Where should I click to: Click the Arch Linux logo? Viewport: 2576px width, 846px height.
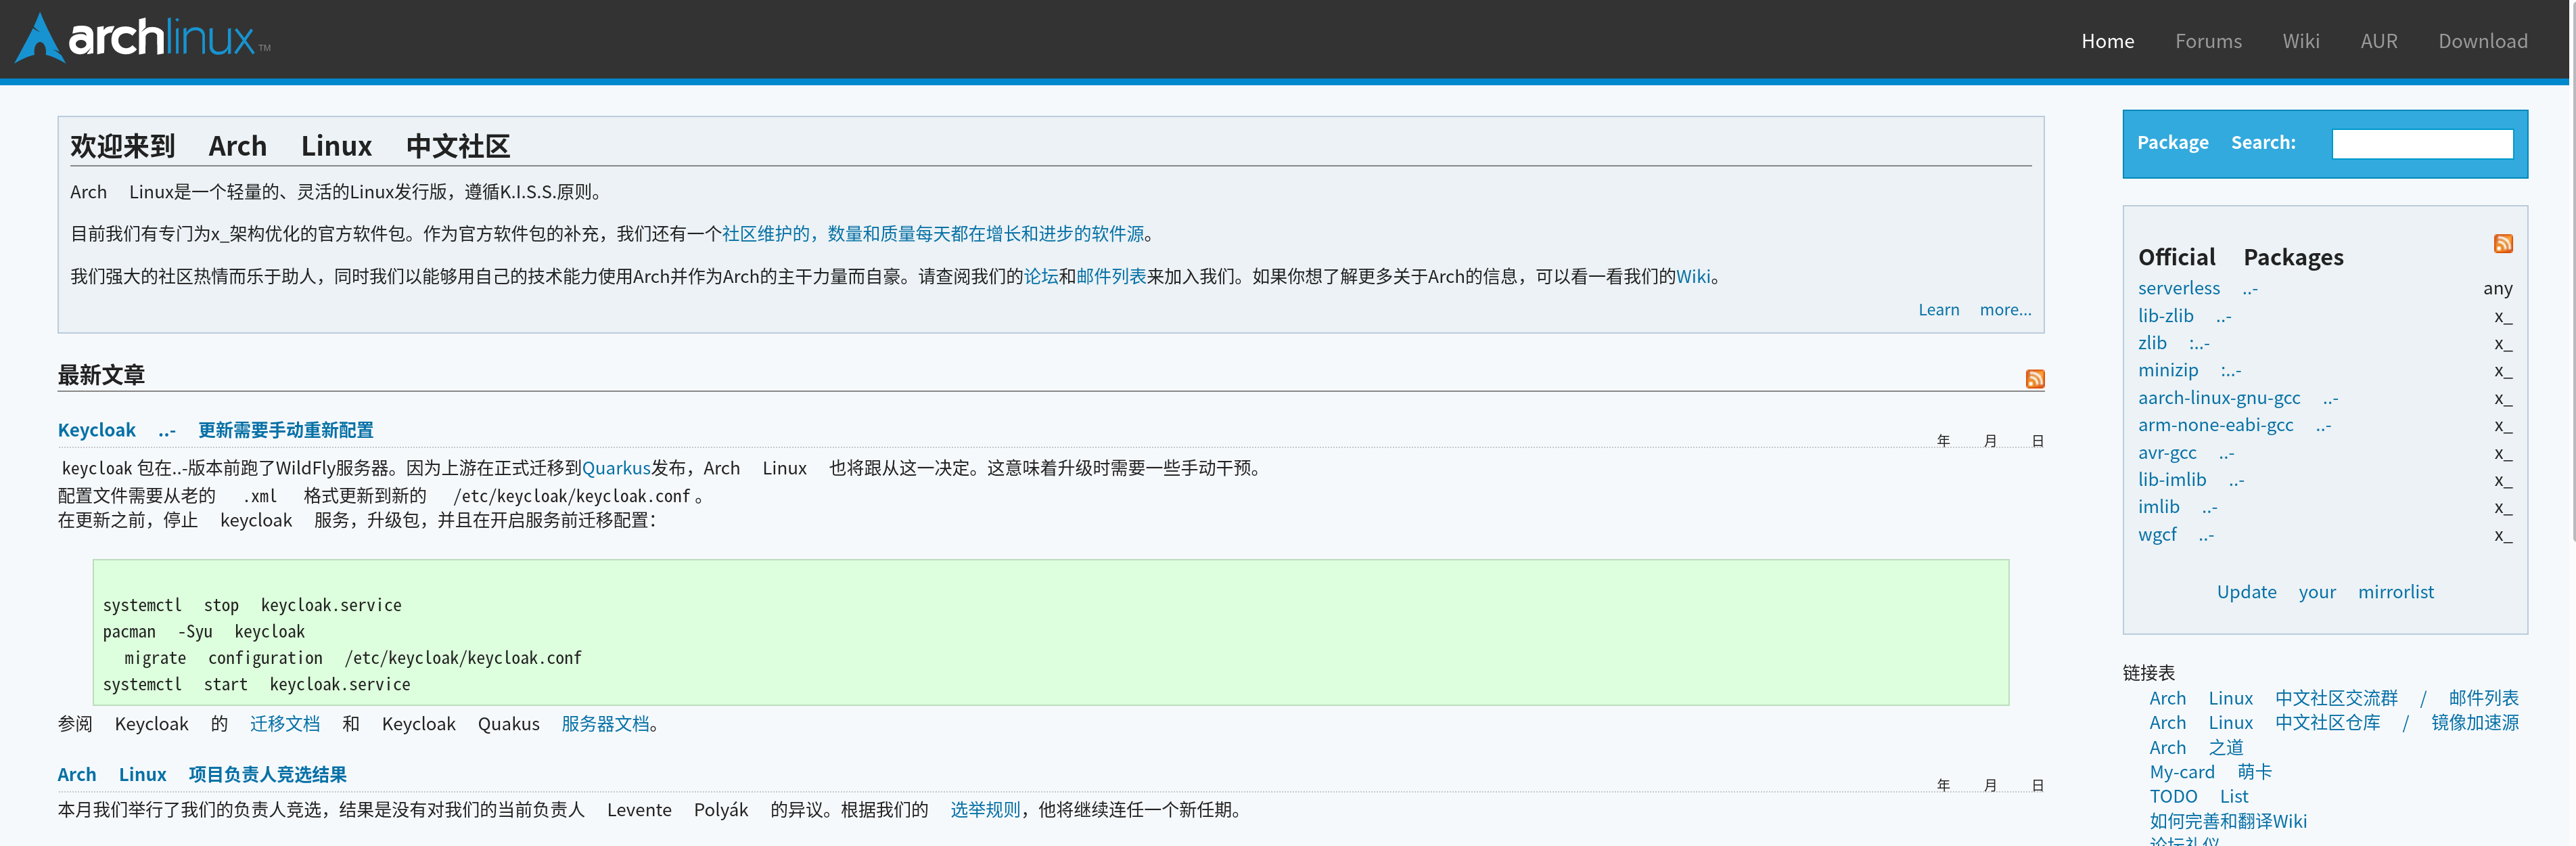point(142,39)
